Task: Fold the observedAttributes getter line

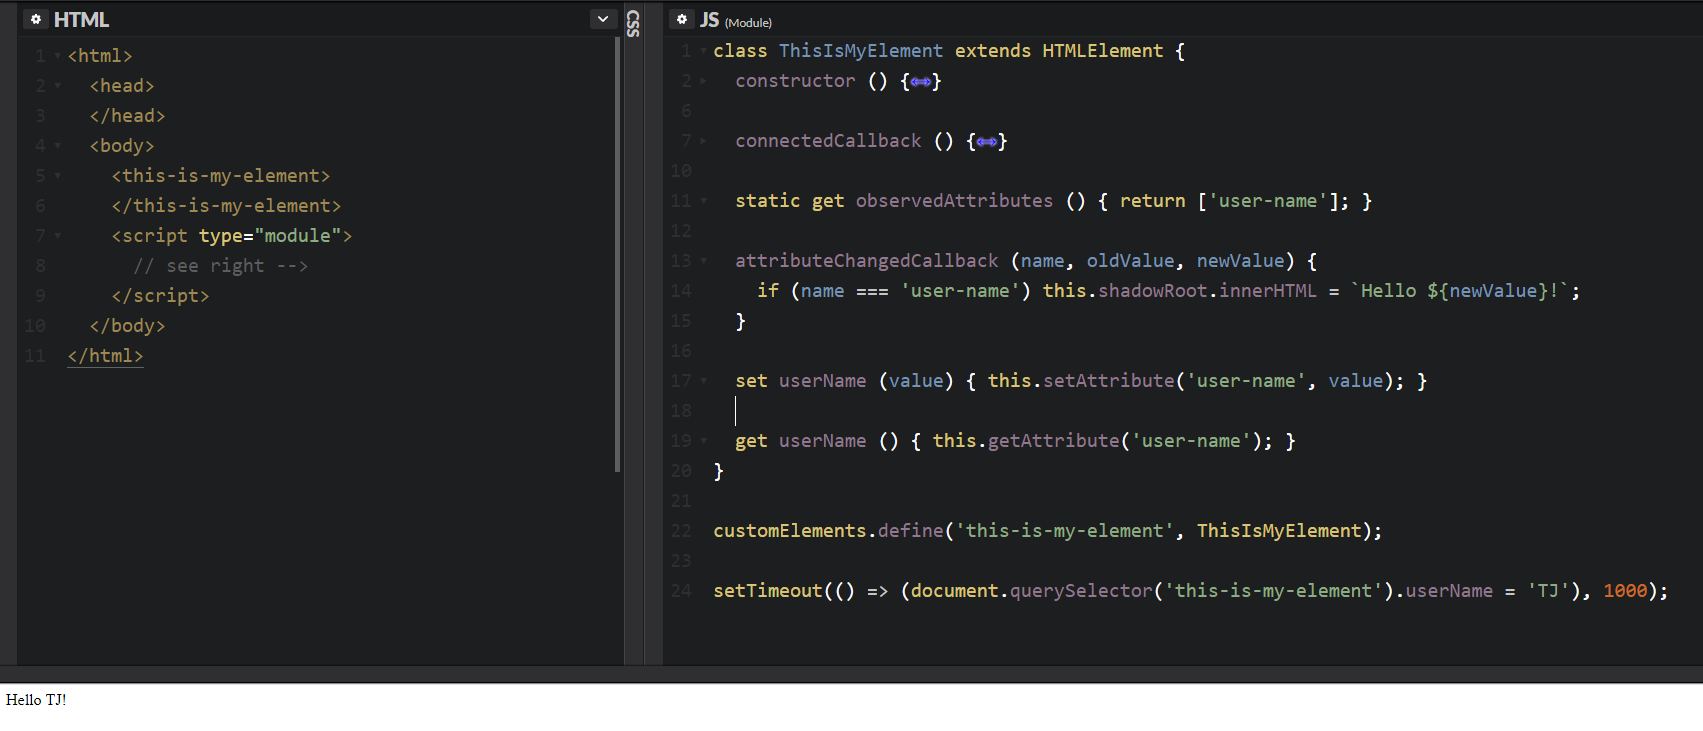Action: click(704, 201)
